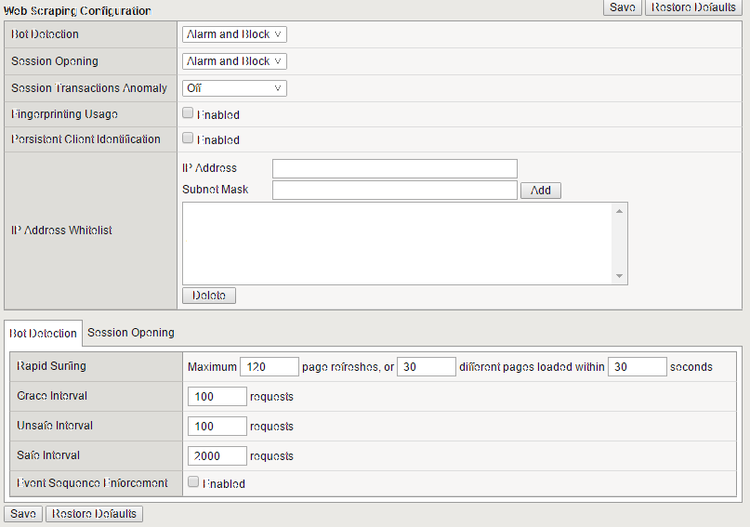This screenshot has height=527, width=750.
Task: Enable Fingerprinting Usage checkbox
Action: pos(188,114)
